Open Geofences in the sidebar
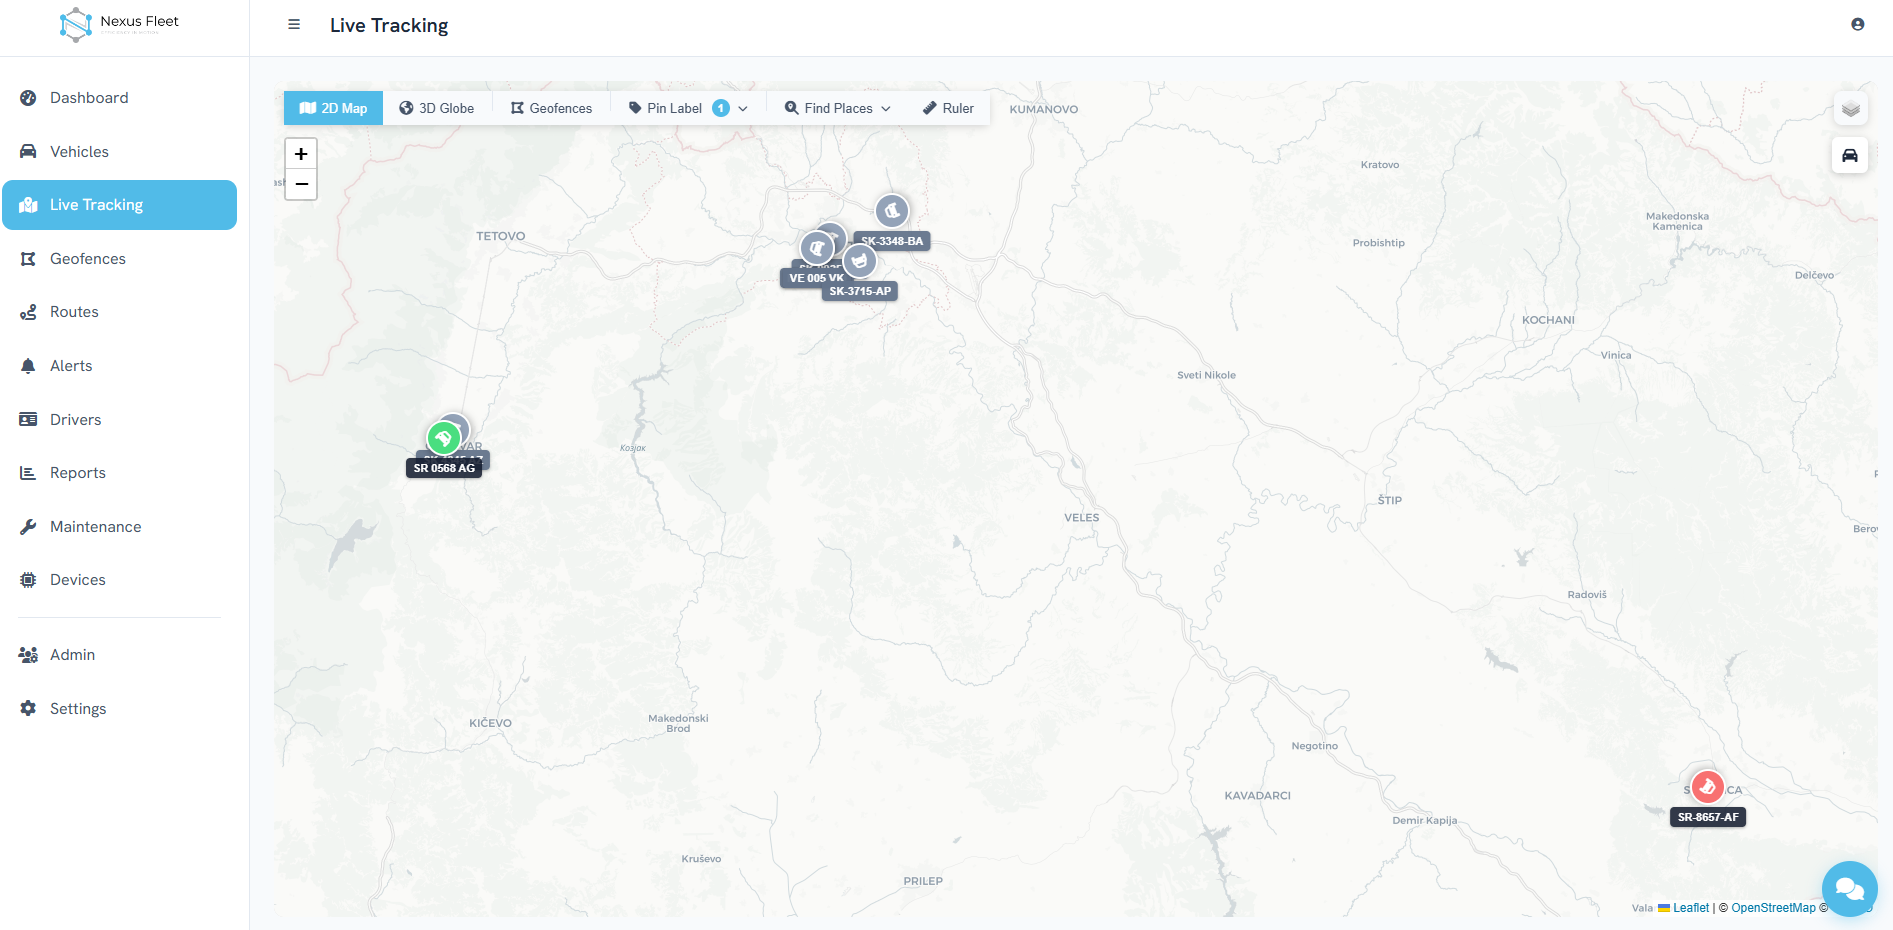The image size is (1893, 930). 119,259
